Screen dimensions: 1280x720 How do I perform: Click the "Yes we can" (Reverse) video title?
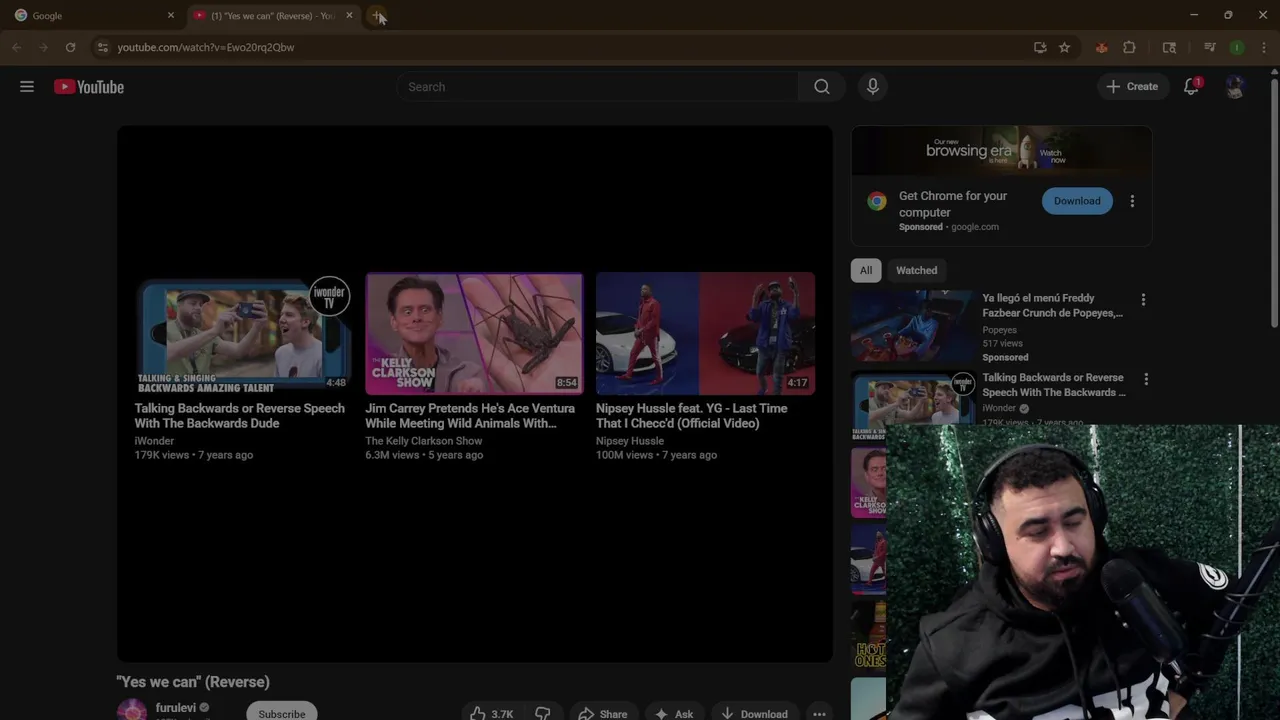[x=193, y=682]
